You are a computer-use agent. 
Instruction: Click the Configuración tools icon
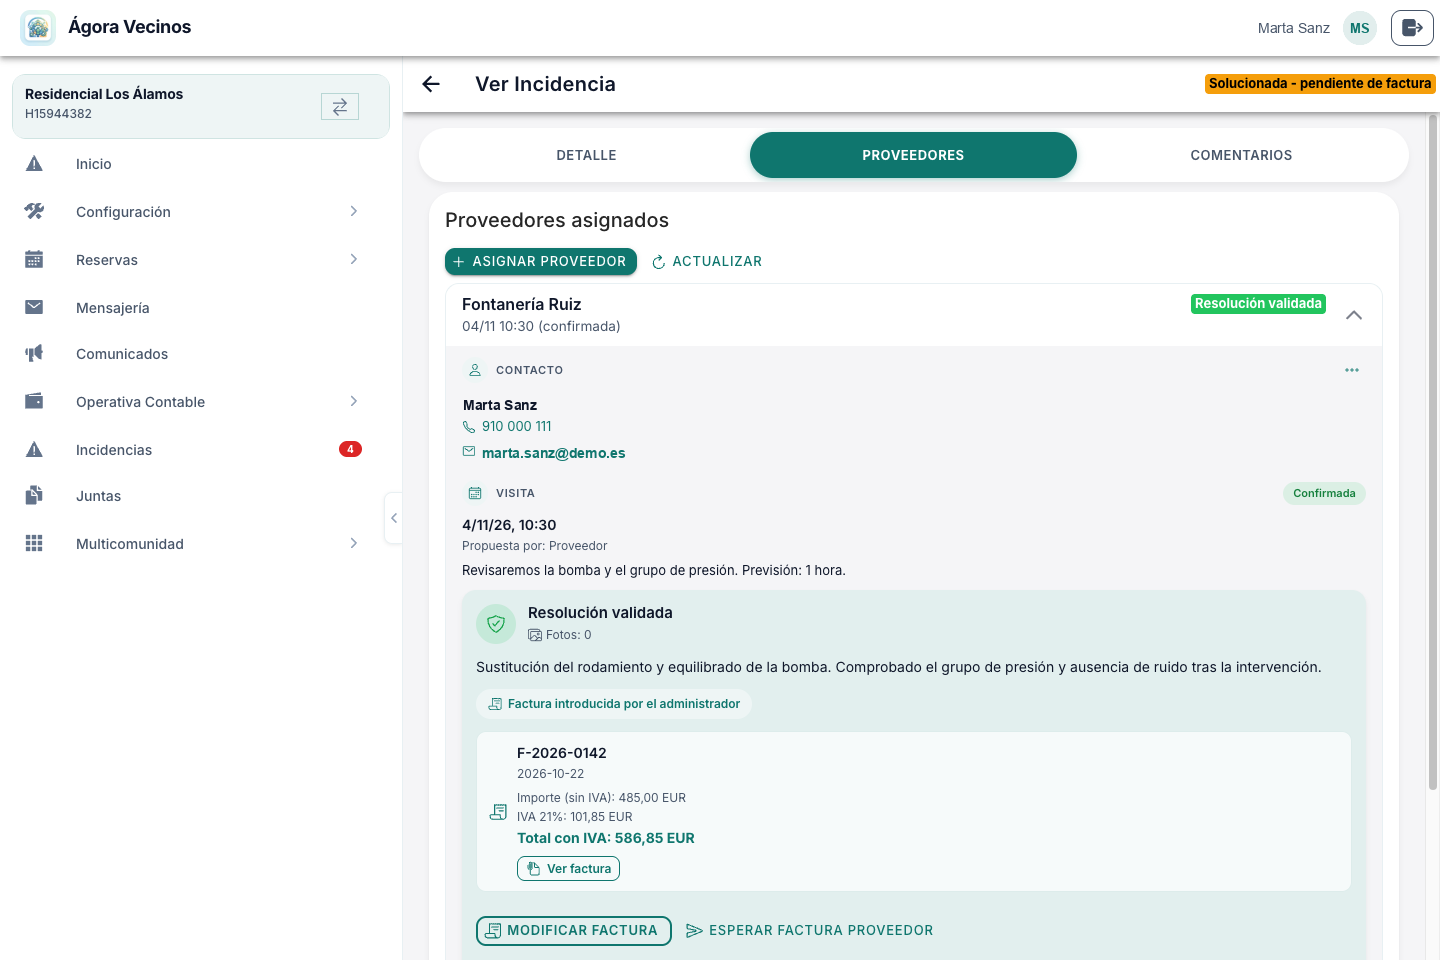tap(34, 211)
